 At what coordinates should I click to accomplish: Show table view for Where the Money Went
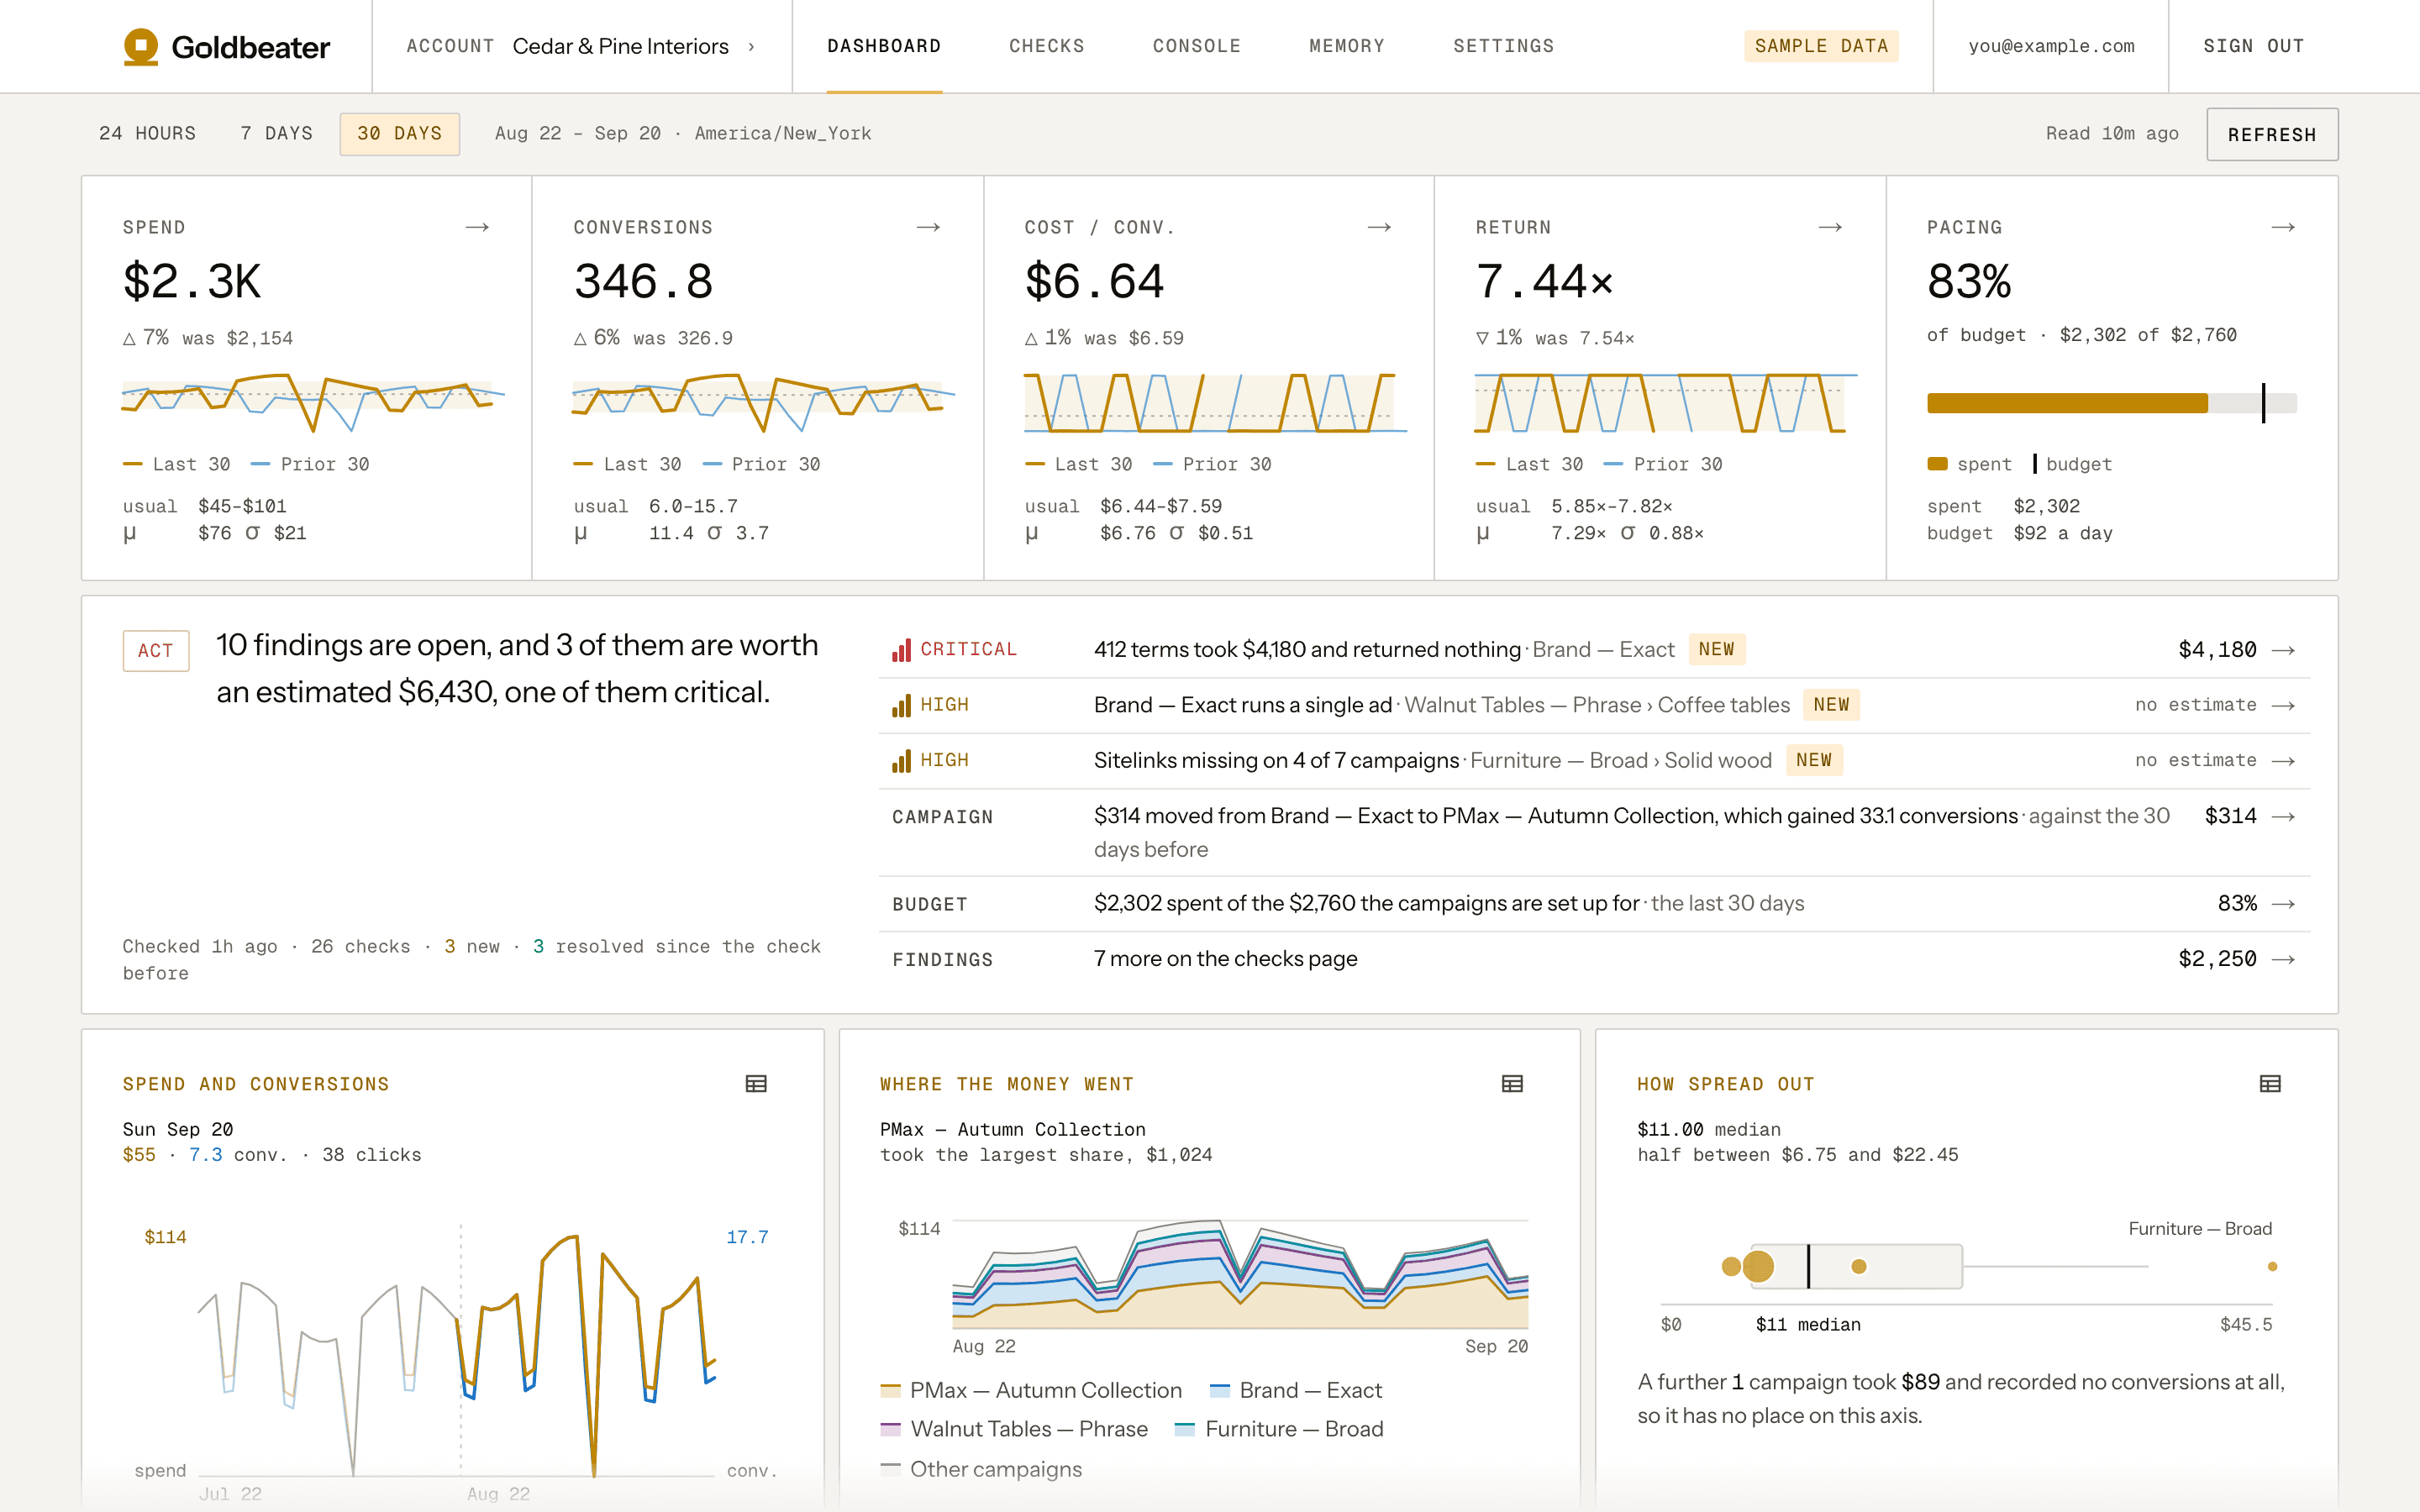pyautogui.click(x=1512, y=1084)
